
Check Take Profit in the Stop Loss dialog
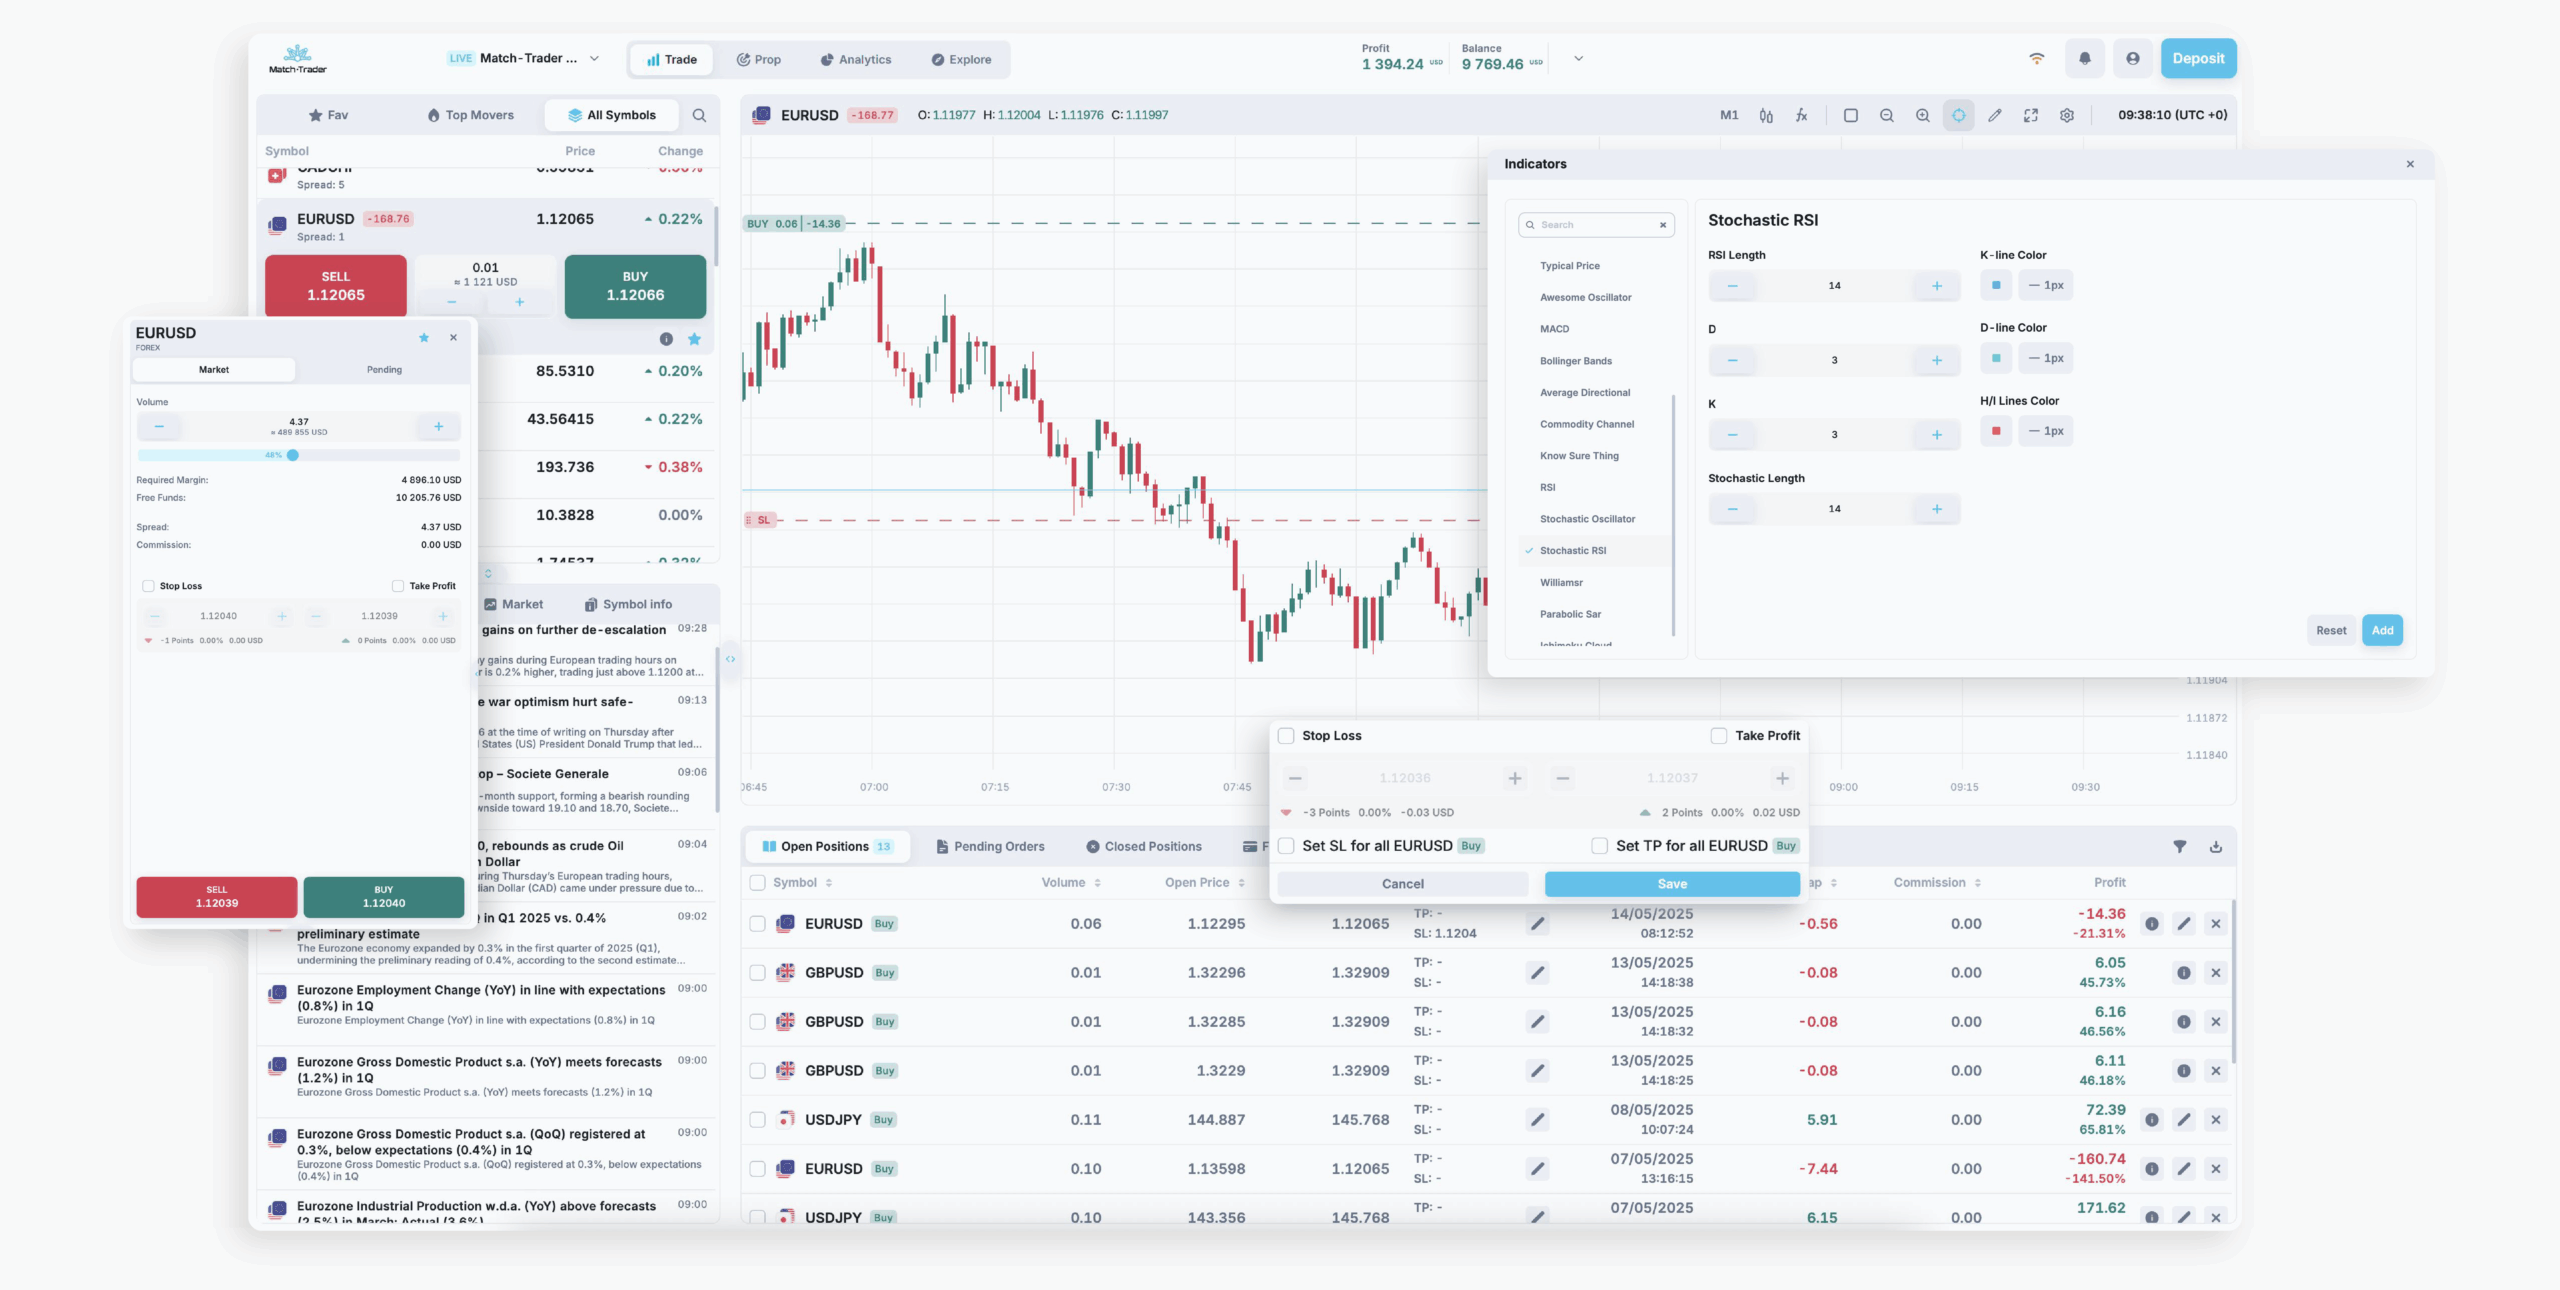pos(1719,735)
